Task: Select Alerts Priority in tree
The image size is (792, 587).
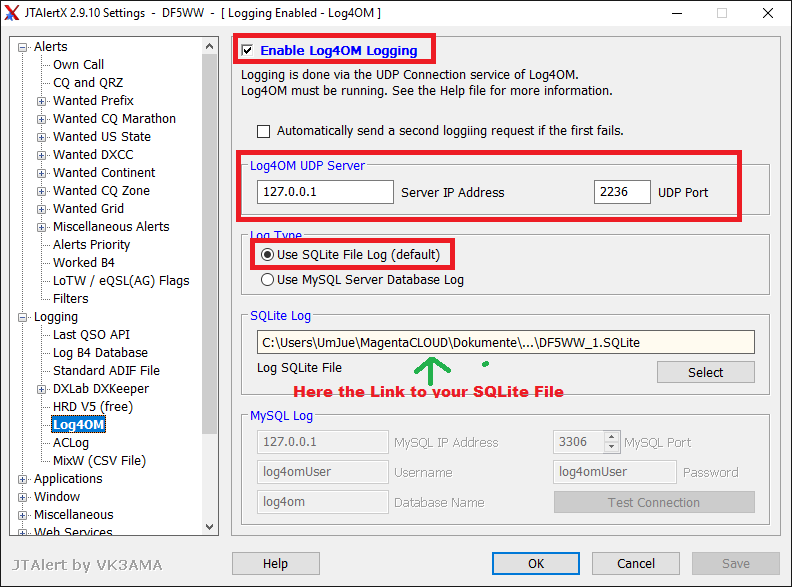Action: [91, 244]
